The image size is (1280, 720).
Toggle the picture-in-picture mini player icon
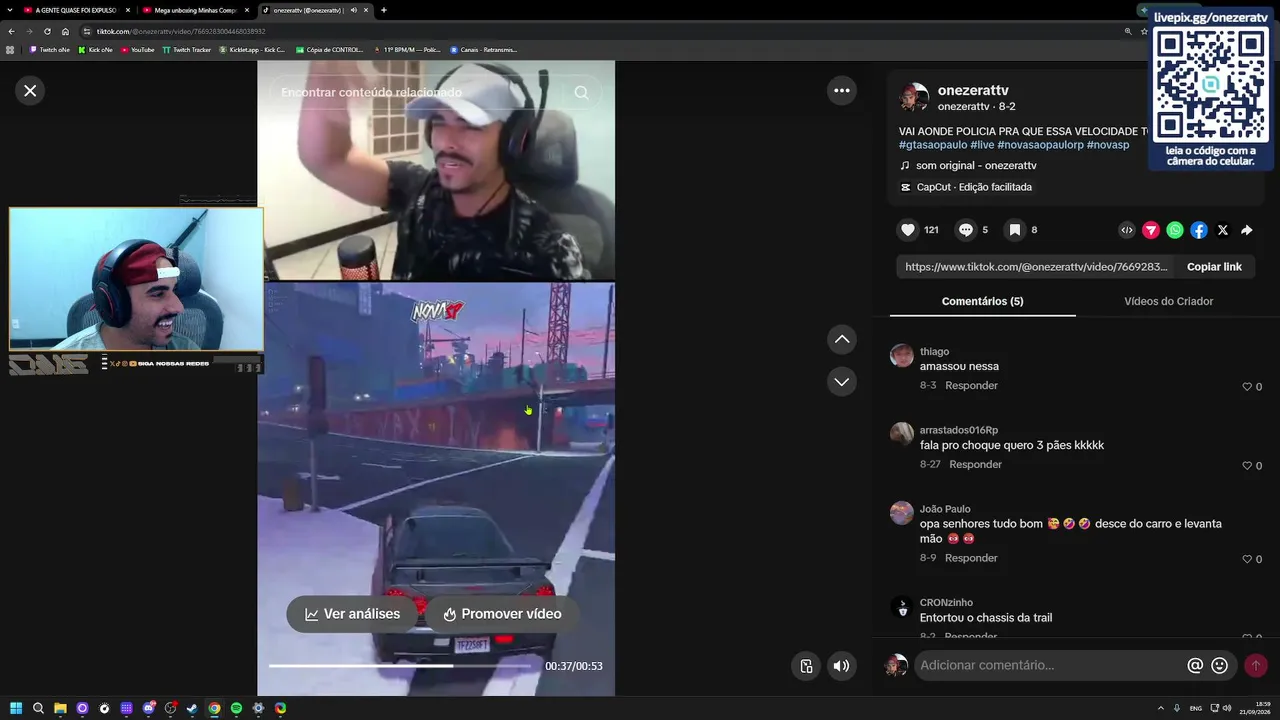[806, 666]
